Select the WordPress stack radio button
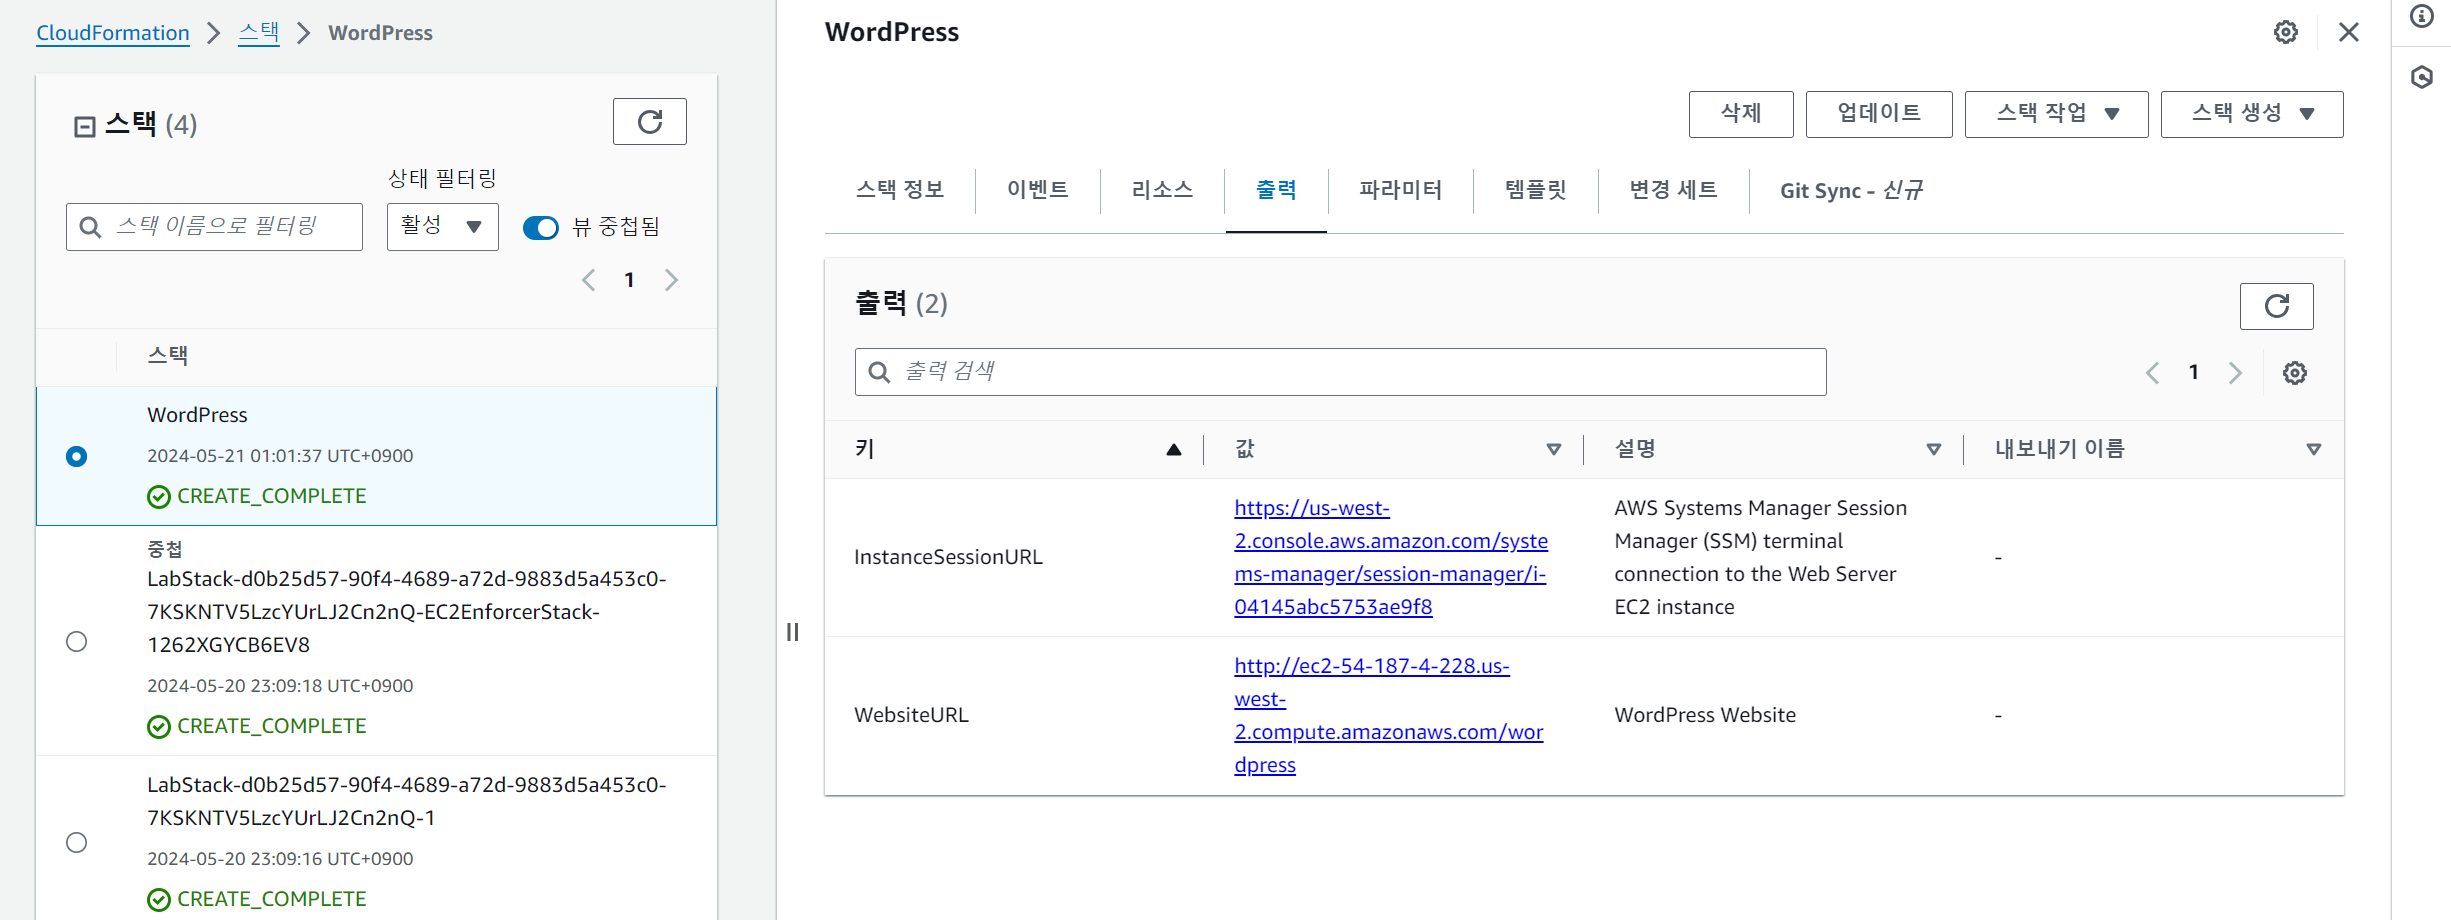The height and width of the screenshot is (920, 2451). point(77,456)
